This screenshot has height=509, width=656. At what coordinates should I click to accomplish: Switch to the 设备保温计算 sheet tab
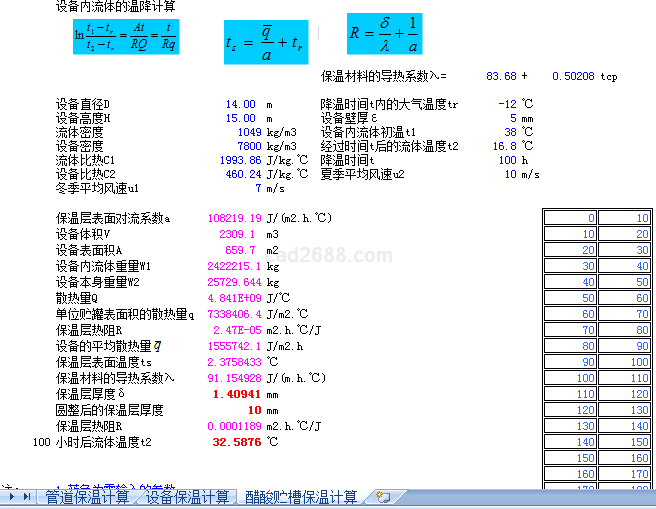(x=188, y=497)
